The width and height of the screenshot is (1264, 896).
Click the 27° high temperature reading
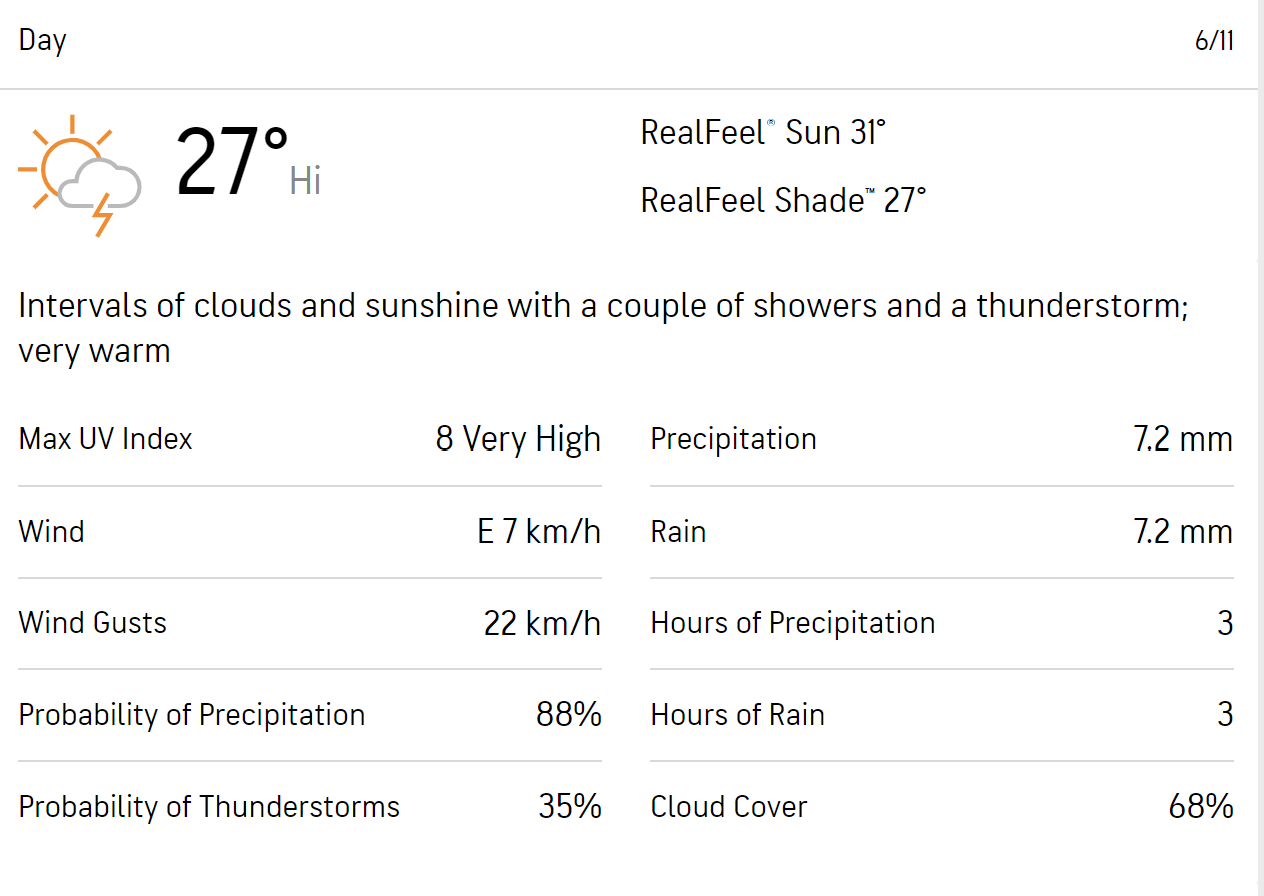tap(233, 162)
